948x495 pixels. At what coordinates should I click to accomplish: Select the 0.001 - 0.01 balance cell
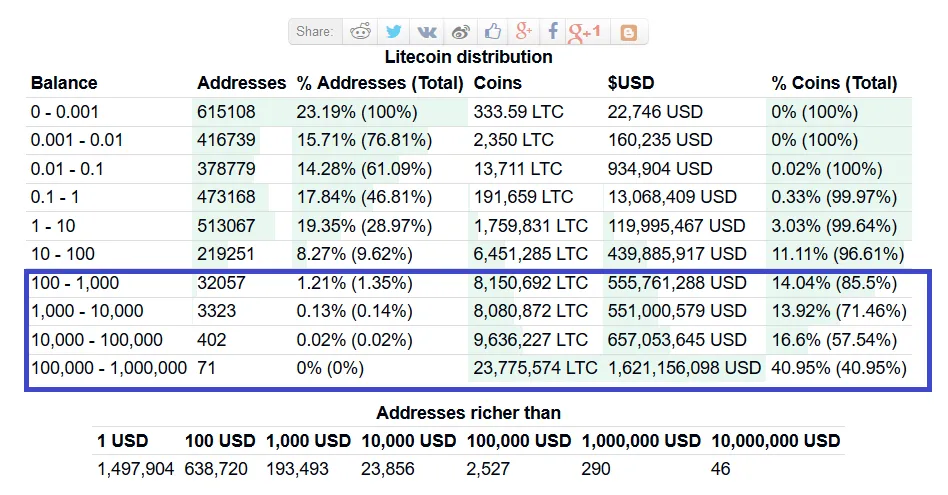(x=77, y=140)
